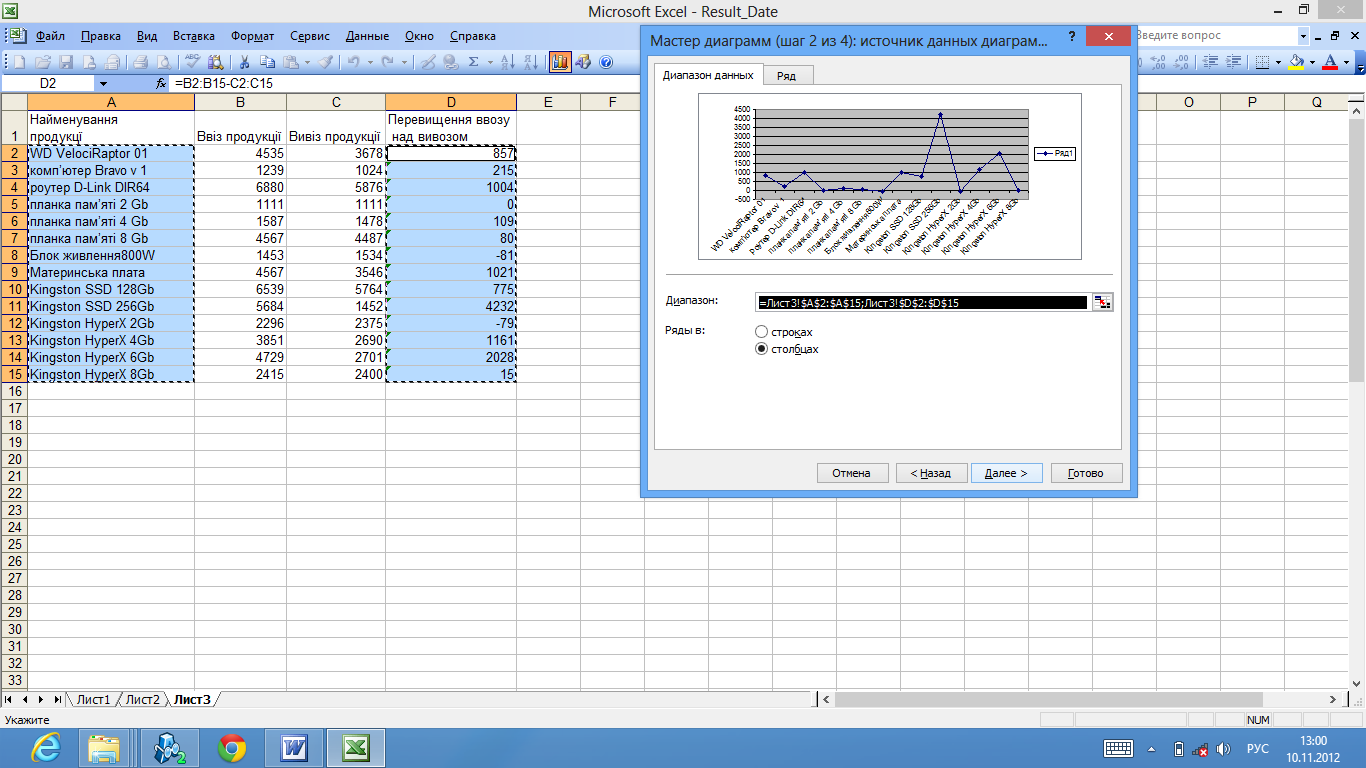
Task: Click the Format Painter brush icon
Action: (x=326, y=62)
